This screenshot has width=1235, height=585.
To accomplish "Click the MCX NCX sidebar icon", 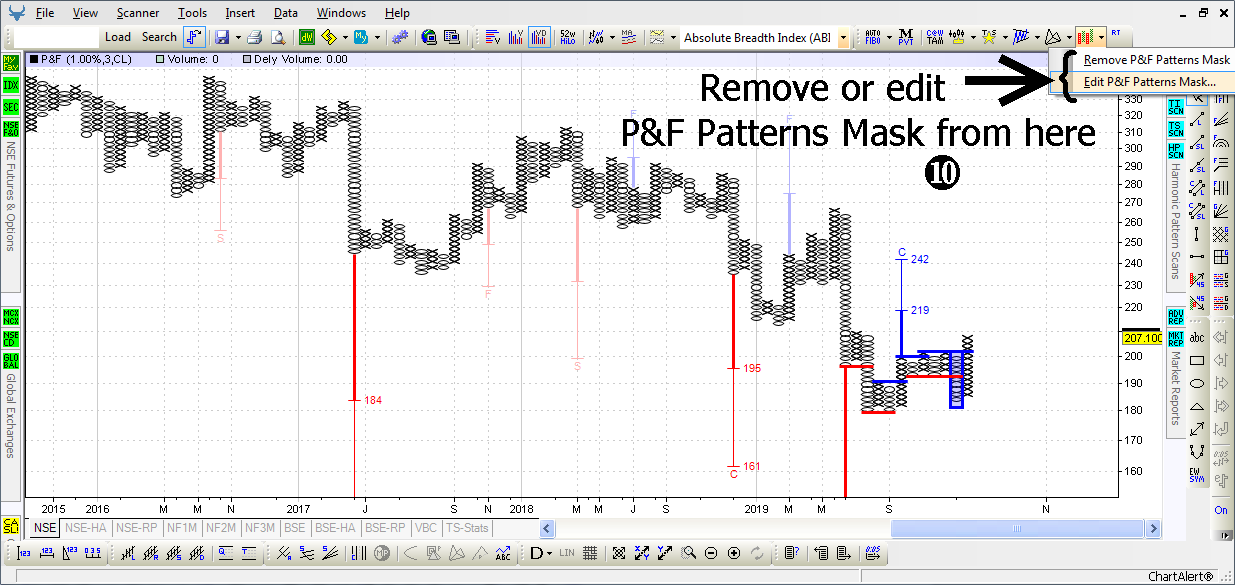I will point(11,316).
